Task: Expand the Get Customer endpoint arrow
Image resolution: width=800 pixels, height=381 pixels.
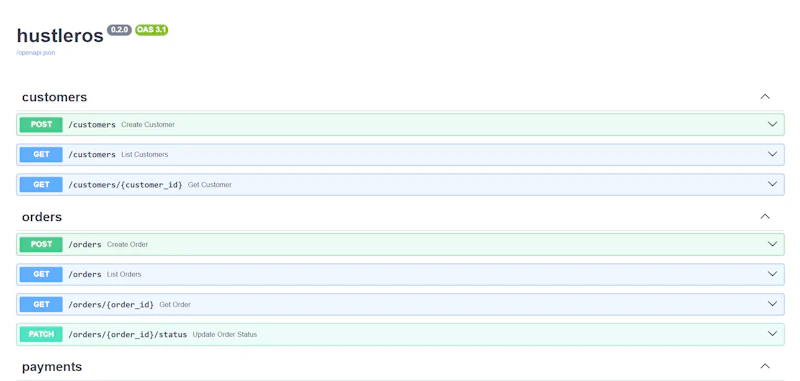Action: [x=772, y=184]
